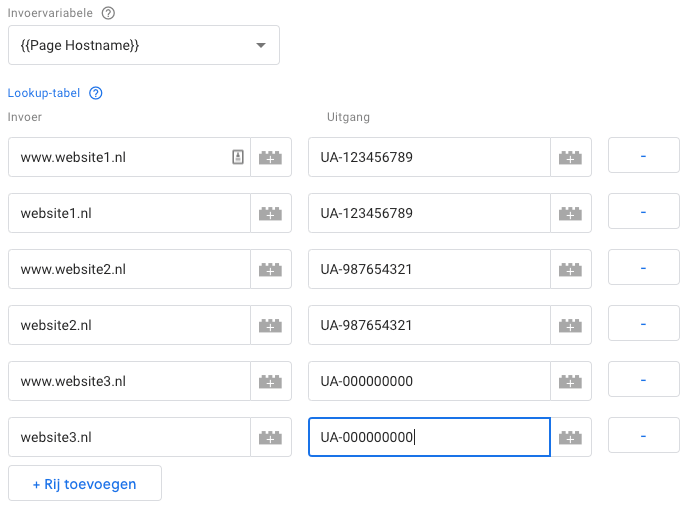Open the Invoervariabele Page Hostname dropdown

coord(143,45)
